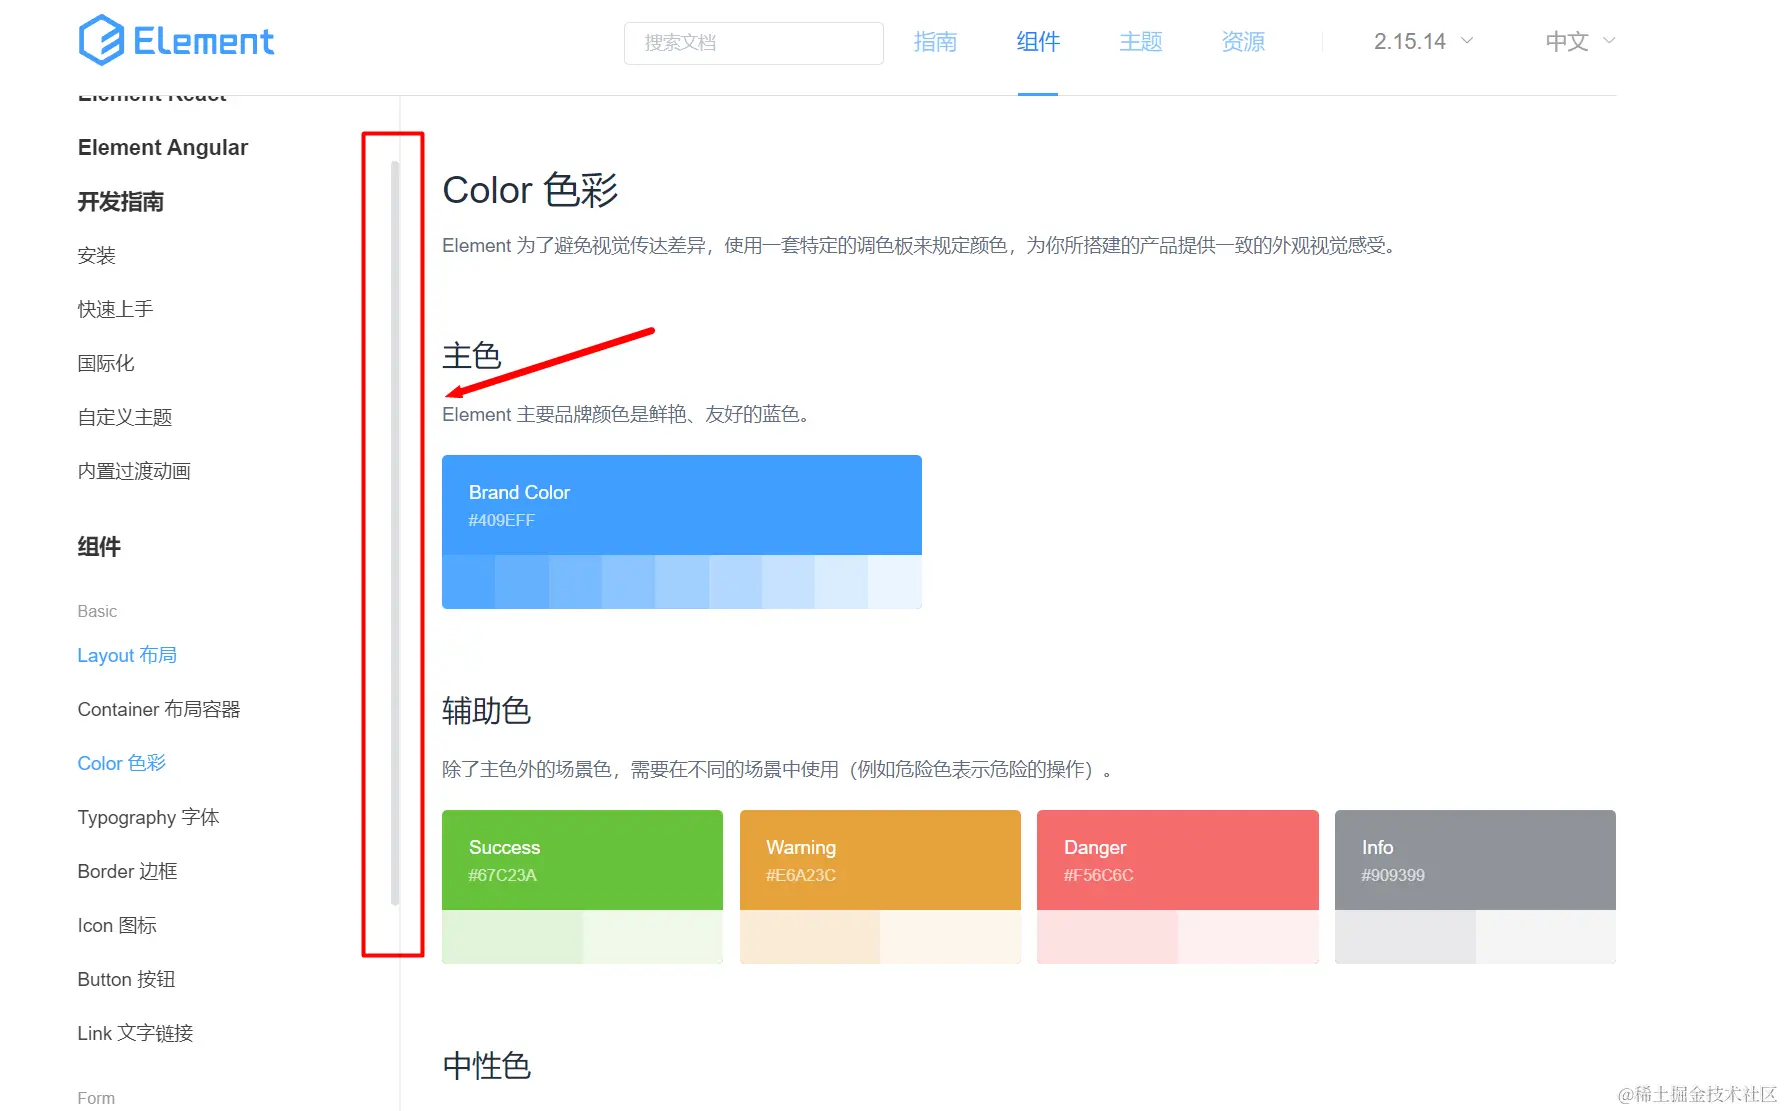Open the 2.15.14 version dropdown
The image size is (1784, 1111).
click(x=1423, y=42)
